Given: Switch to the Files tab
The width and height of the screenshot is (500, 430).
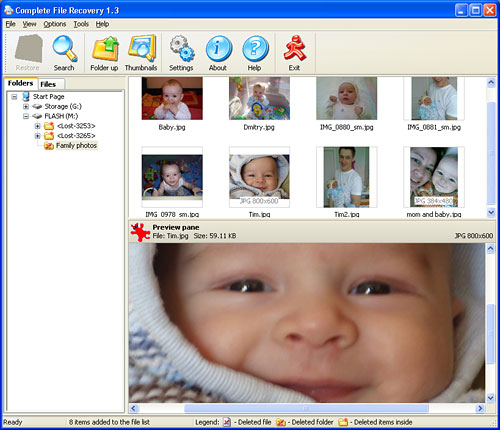Looking at the screenshot, I should tap(50, 84).
